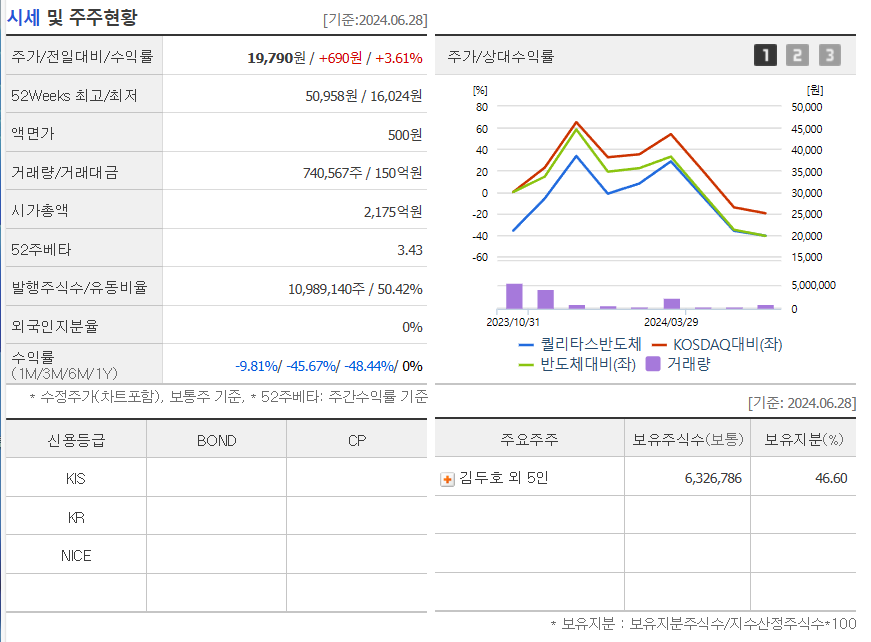Switch chart to view 2

[x=797, y=55]
